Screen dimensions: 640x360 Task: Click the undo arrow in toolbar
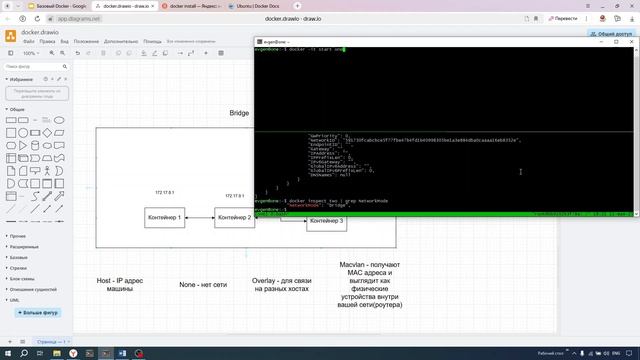78,53
